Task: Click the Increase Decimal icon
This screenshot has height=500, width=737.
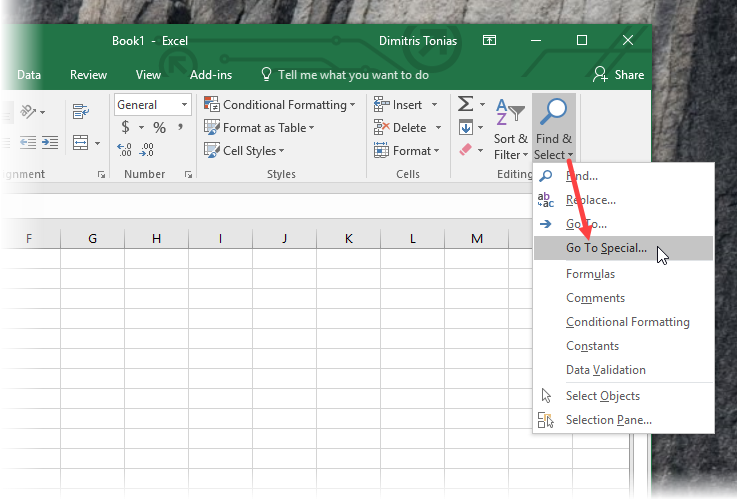Action: tap(125, 150)
